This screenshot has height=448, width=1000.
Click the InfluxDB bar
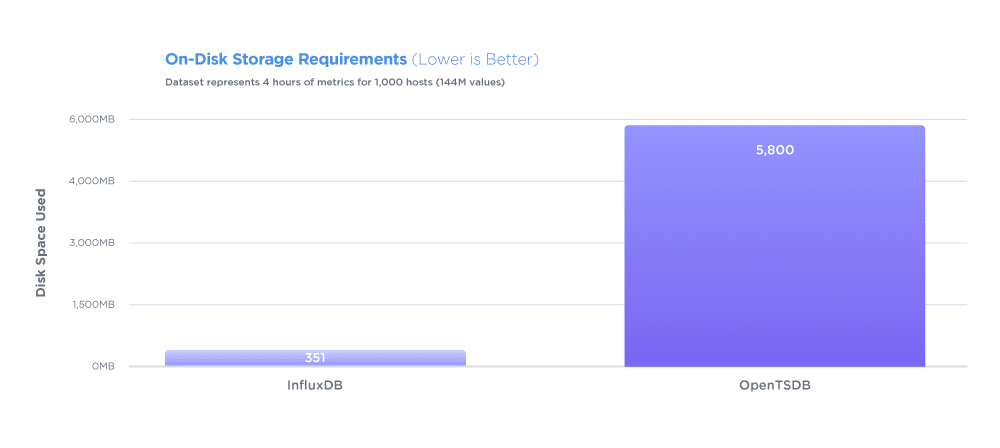pyautogui.click(x=315, y=358)
